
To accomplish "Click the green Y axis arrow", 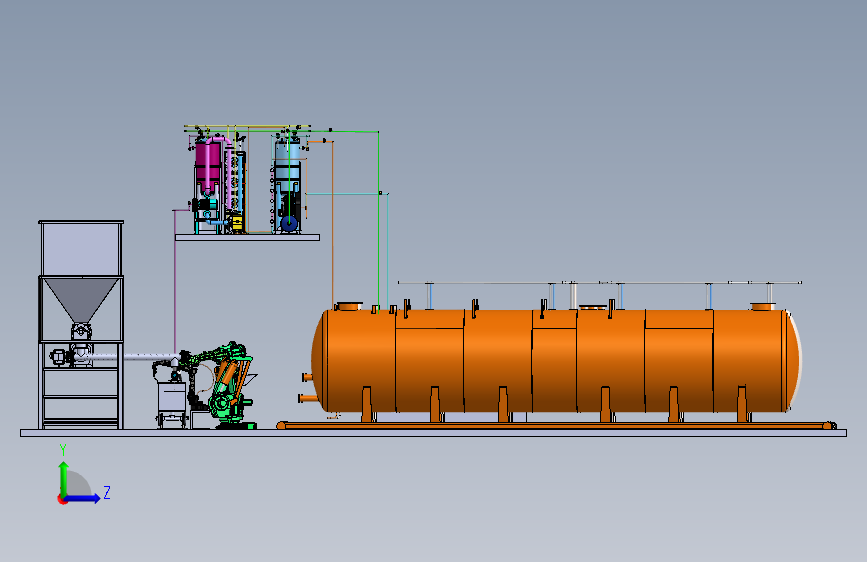I will 64,479.
